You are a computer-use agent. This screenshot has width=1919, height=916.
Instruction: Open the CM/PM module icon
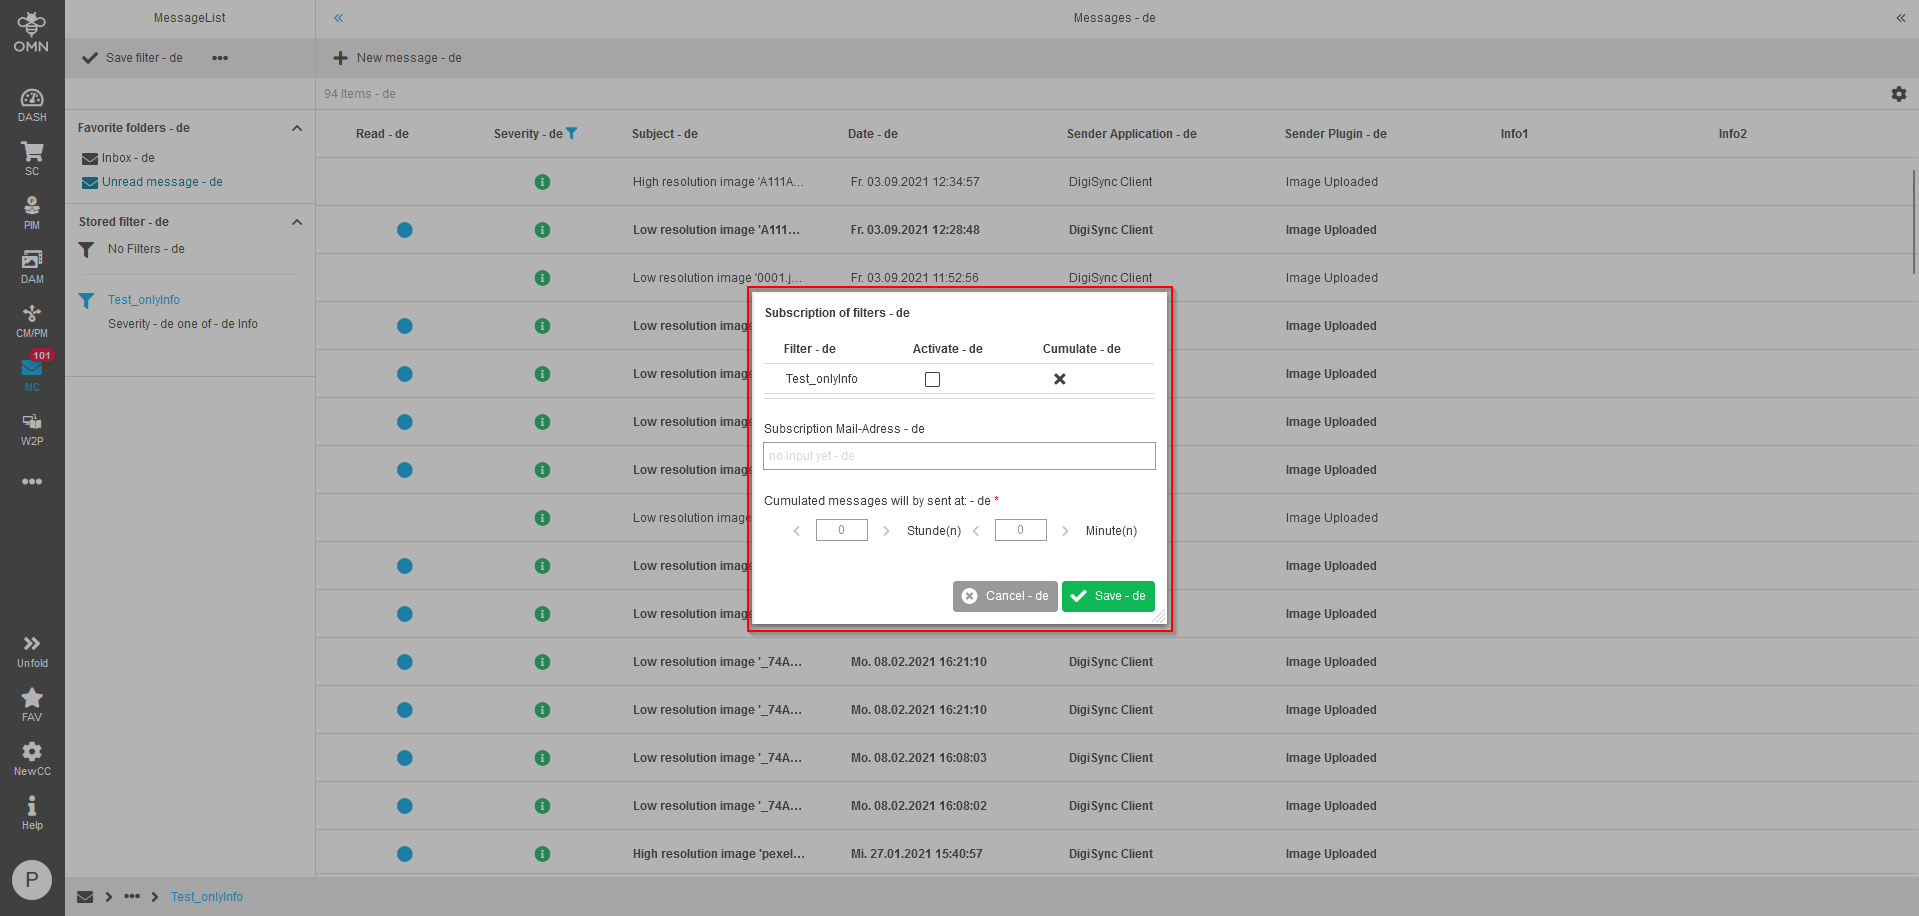32,320
